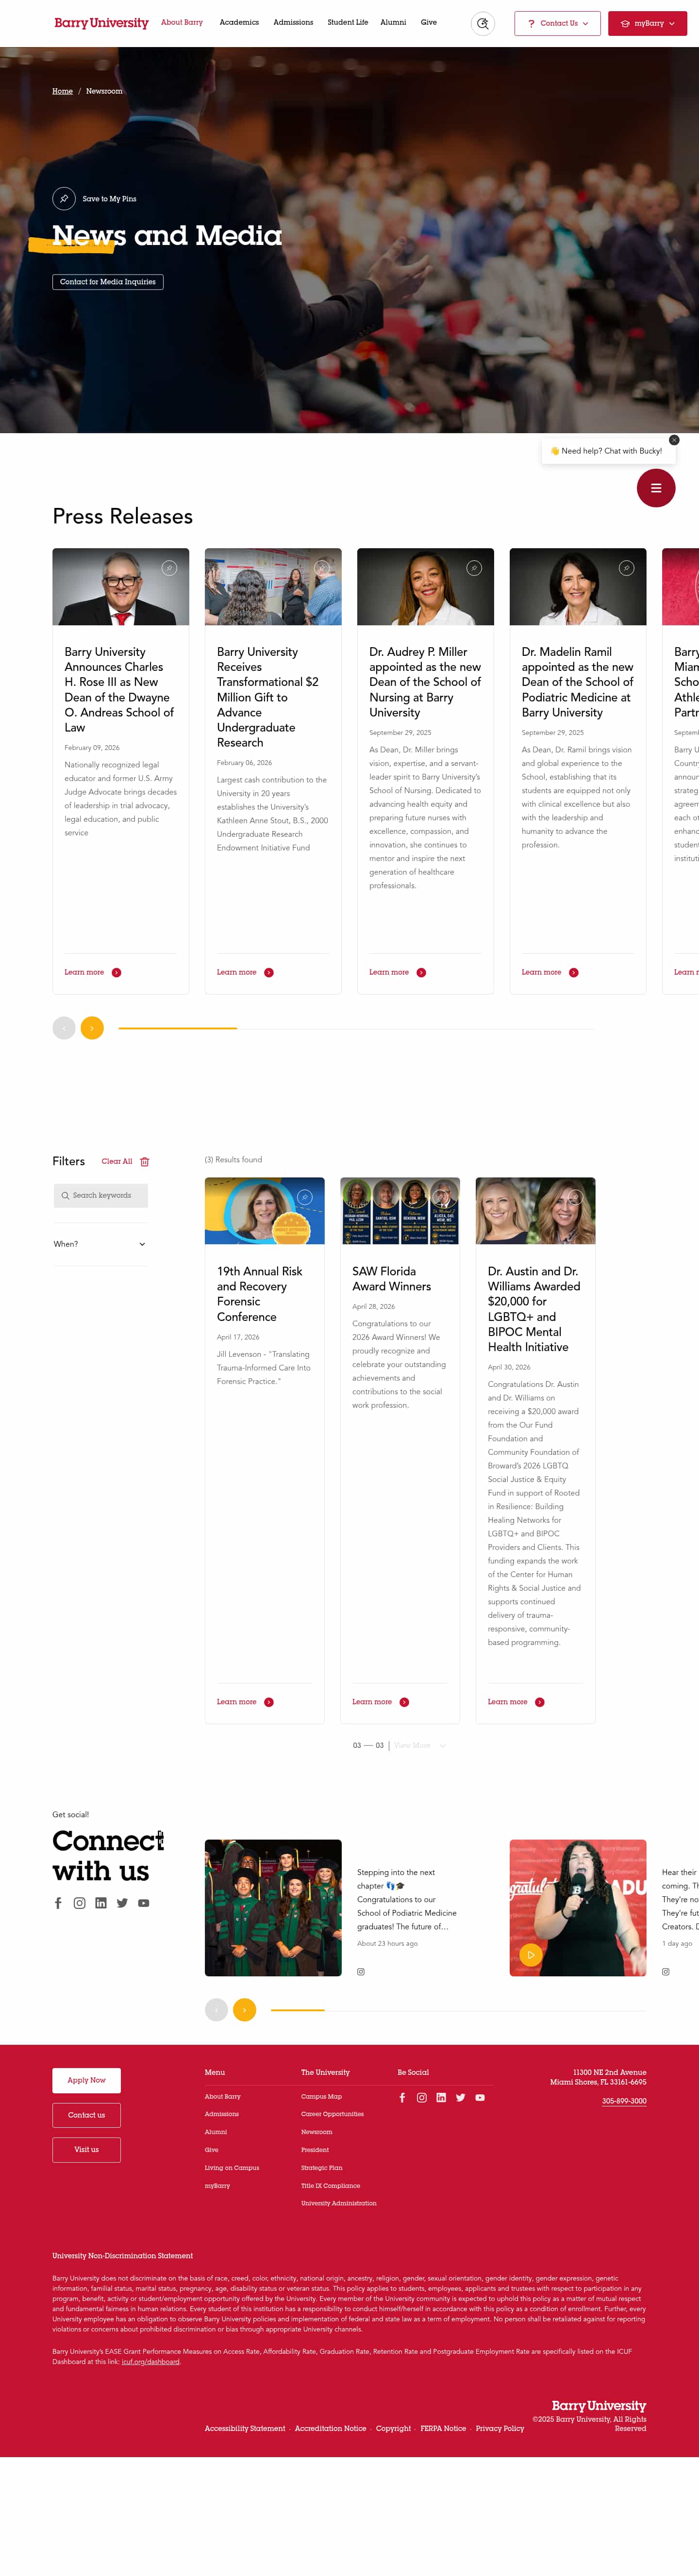Go to next press releases slide
This screenshot has height=2576, width=699.
(92, 1028)
